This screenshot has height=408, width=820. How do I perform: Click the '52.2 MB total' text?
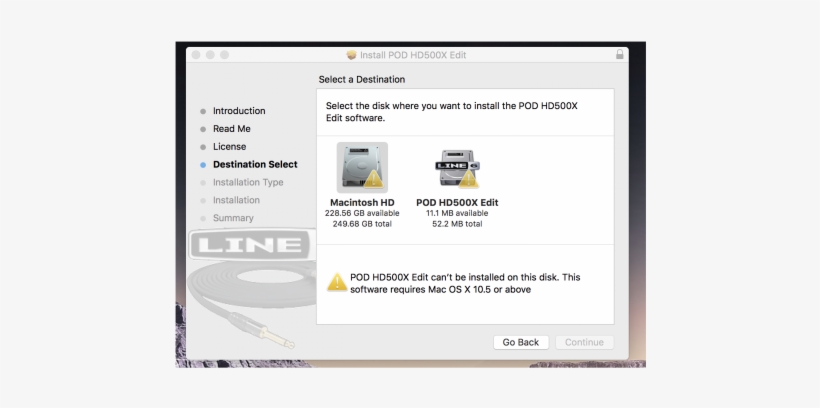tap(457, 224)
